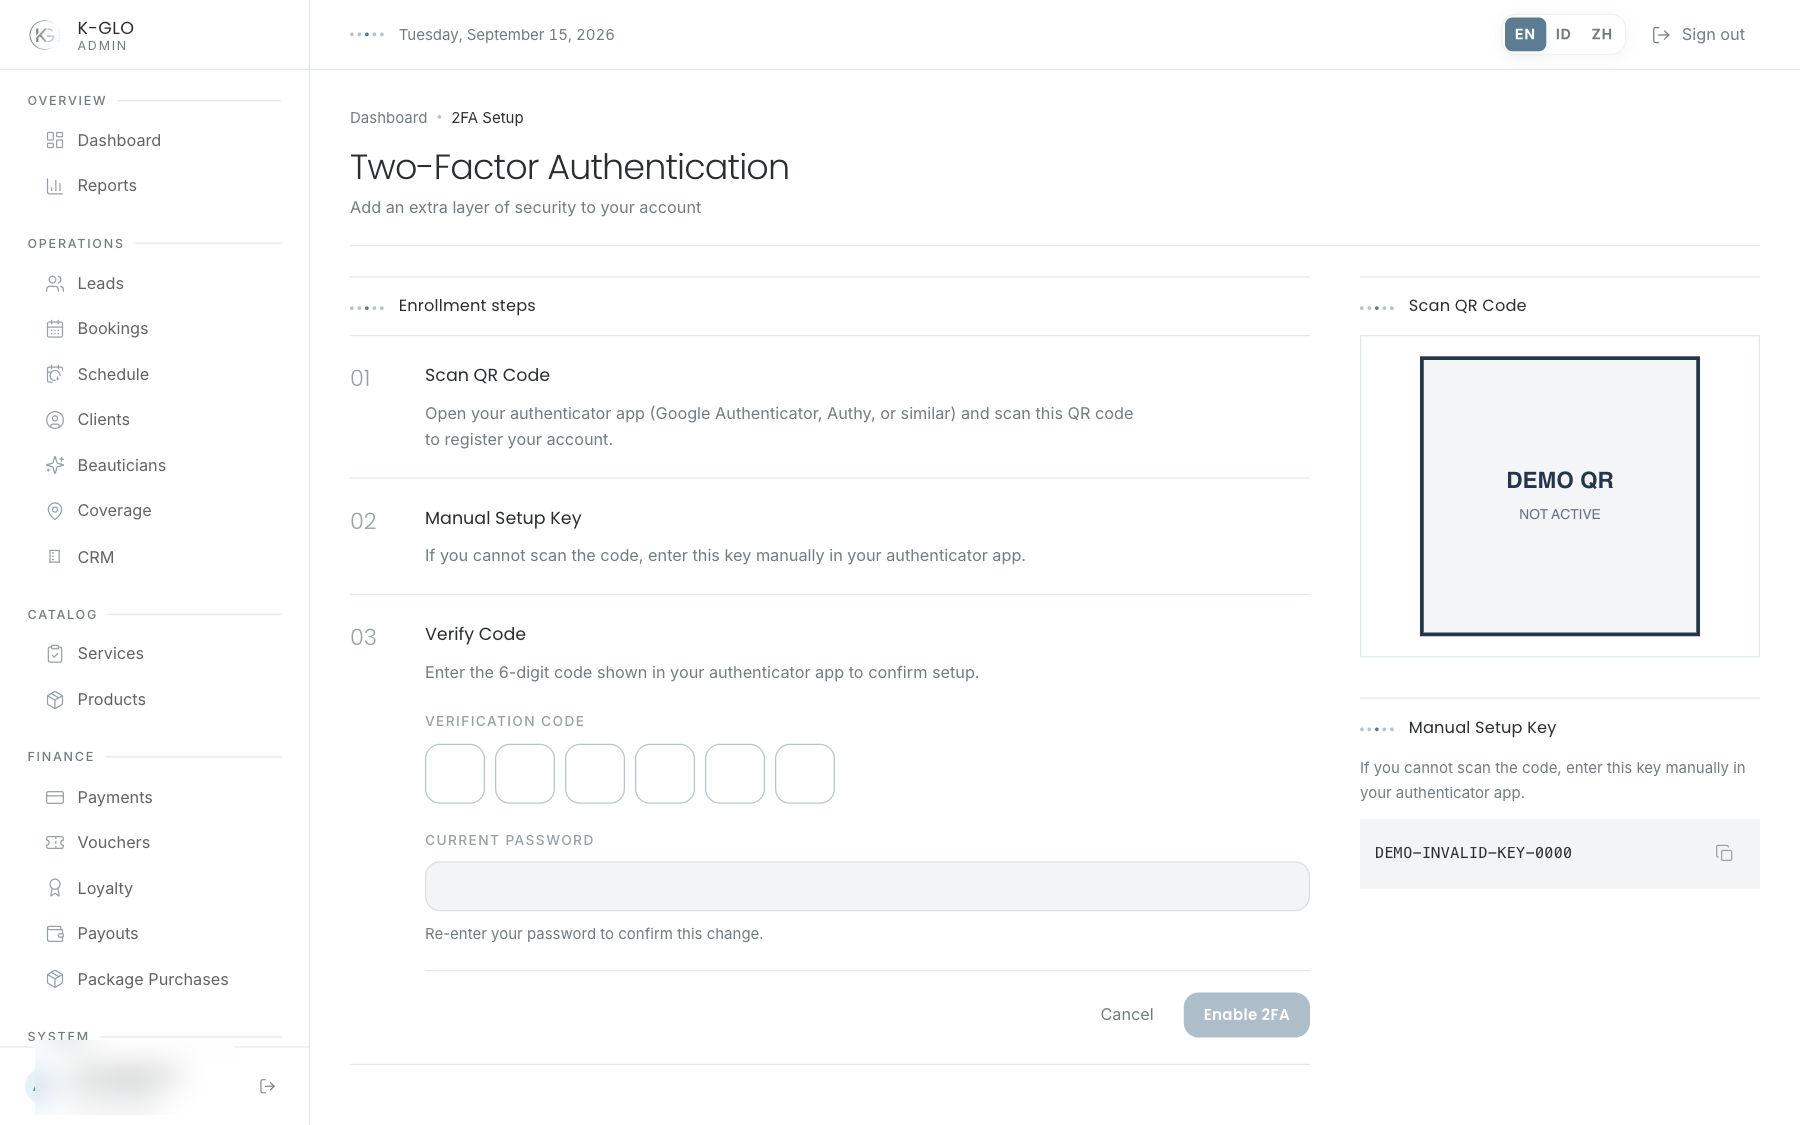Click the Clients person icon

tap(55, 420)
